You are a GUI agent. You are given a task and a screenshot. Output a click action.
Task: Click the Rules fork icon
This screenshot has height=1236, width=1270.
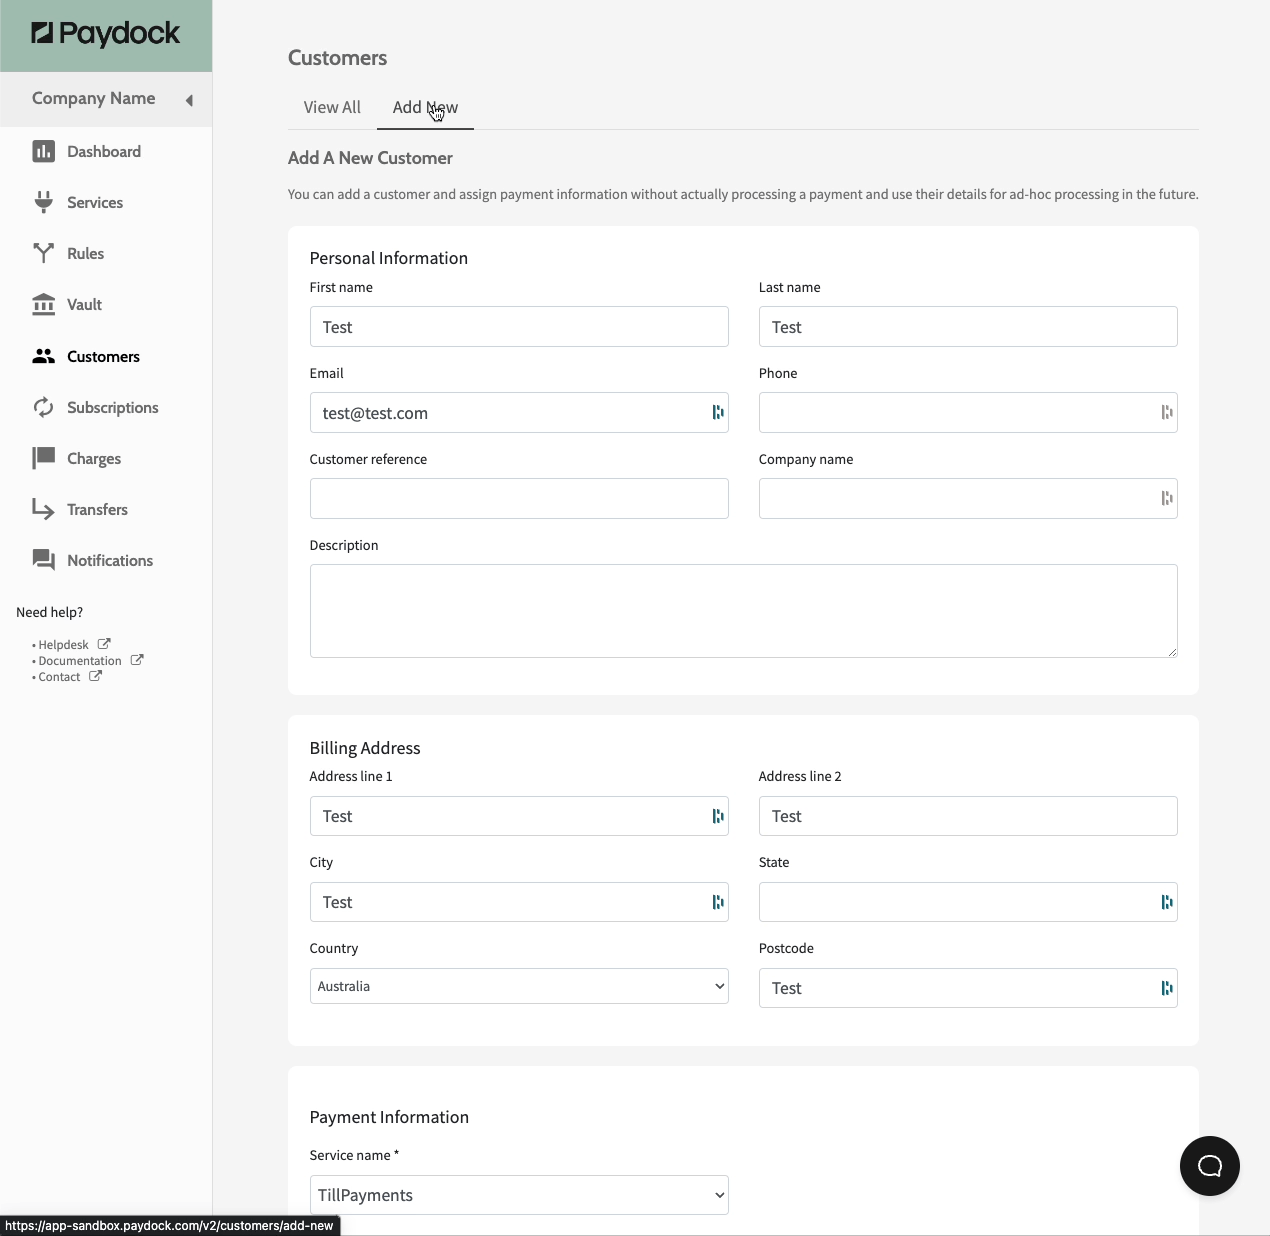tap(43, 253)
